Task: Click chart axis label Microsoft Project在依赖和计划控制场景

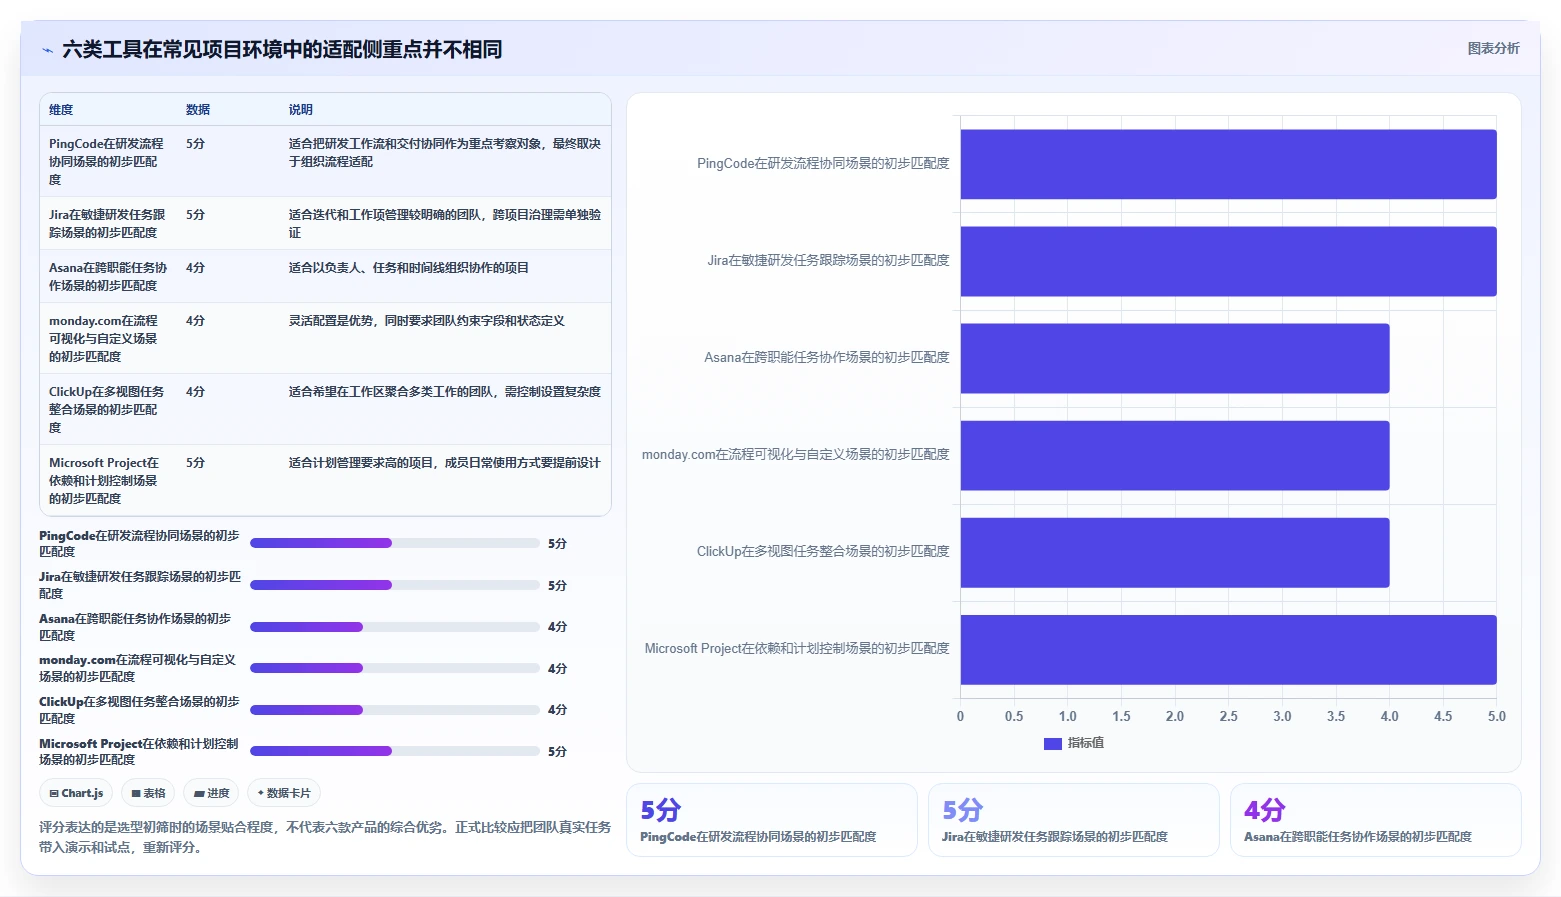Action: point(797,649)
